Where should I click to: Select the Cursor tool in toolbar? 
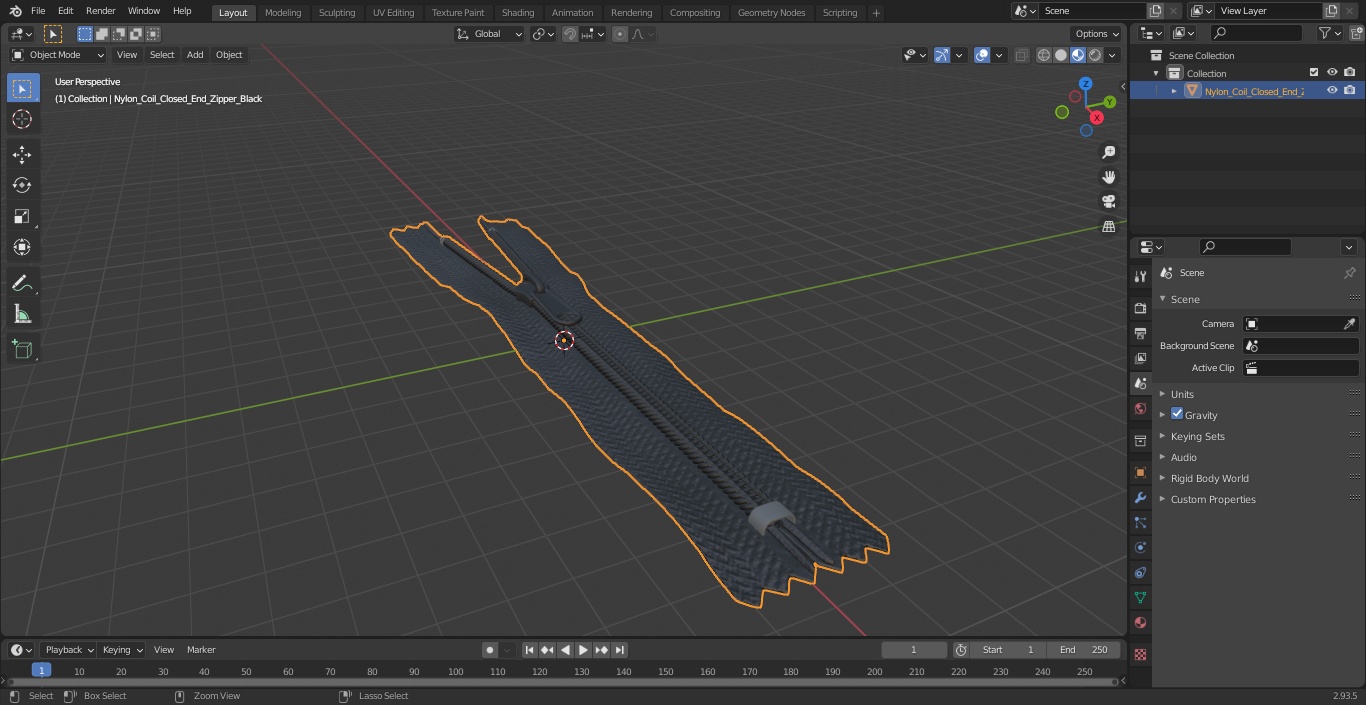22,120
